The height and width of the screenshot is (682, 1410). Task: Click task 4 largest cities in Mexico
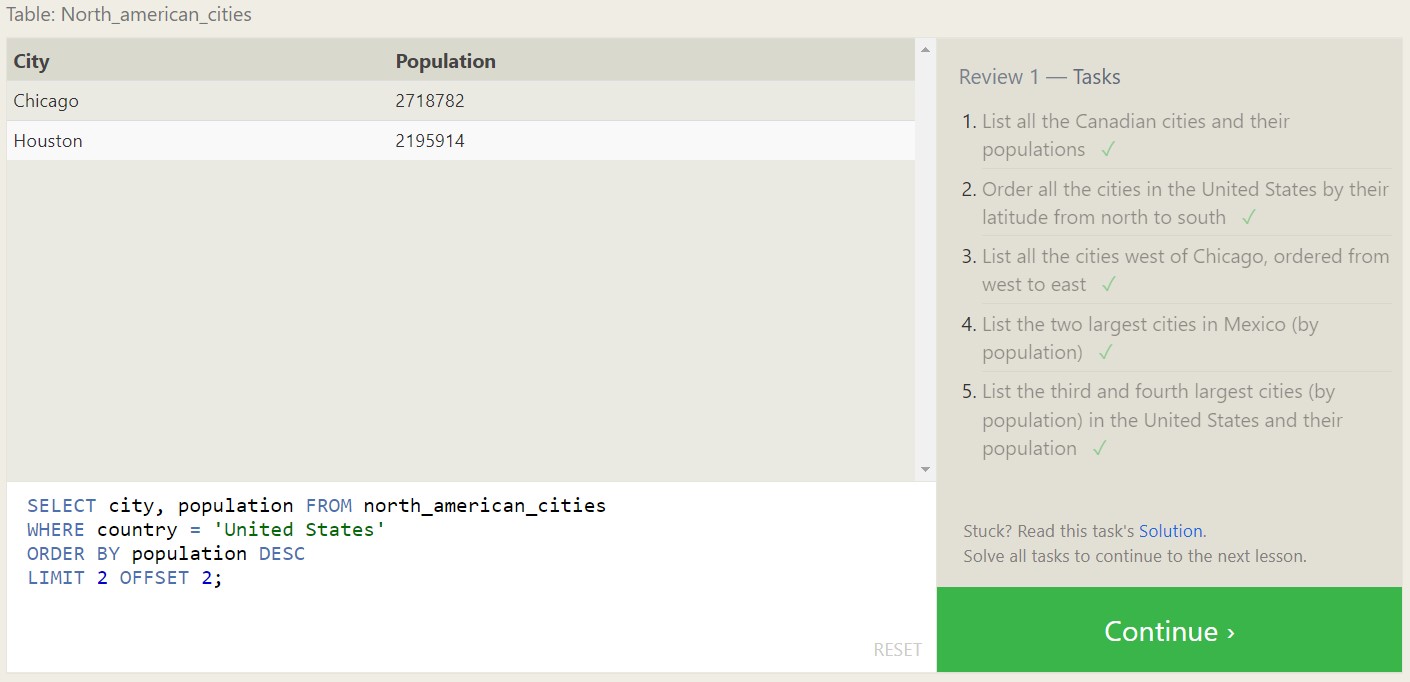(1150, 338)
